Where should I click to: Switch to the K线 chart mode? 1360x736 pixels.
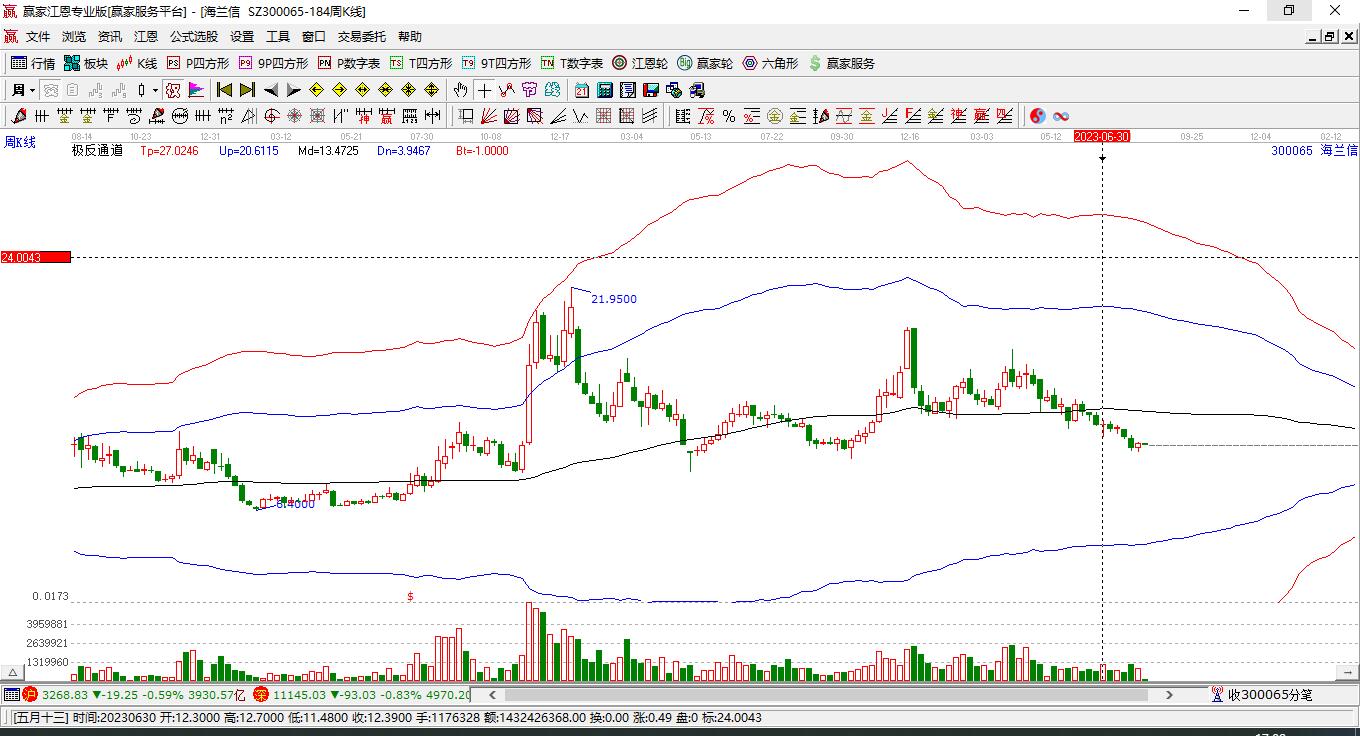coord(137,63)
